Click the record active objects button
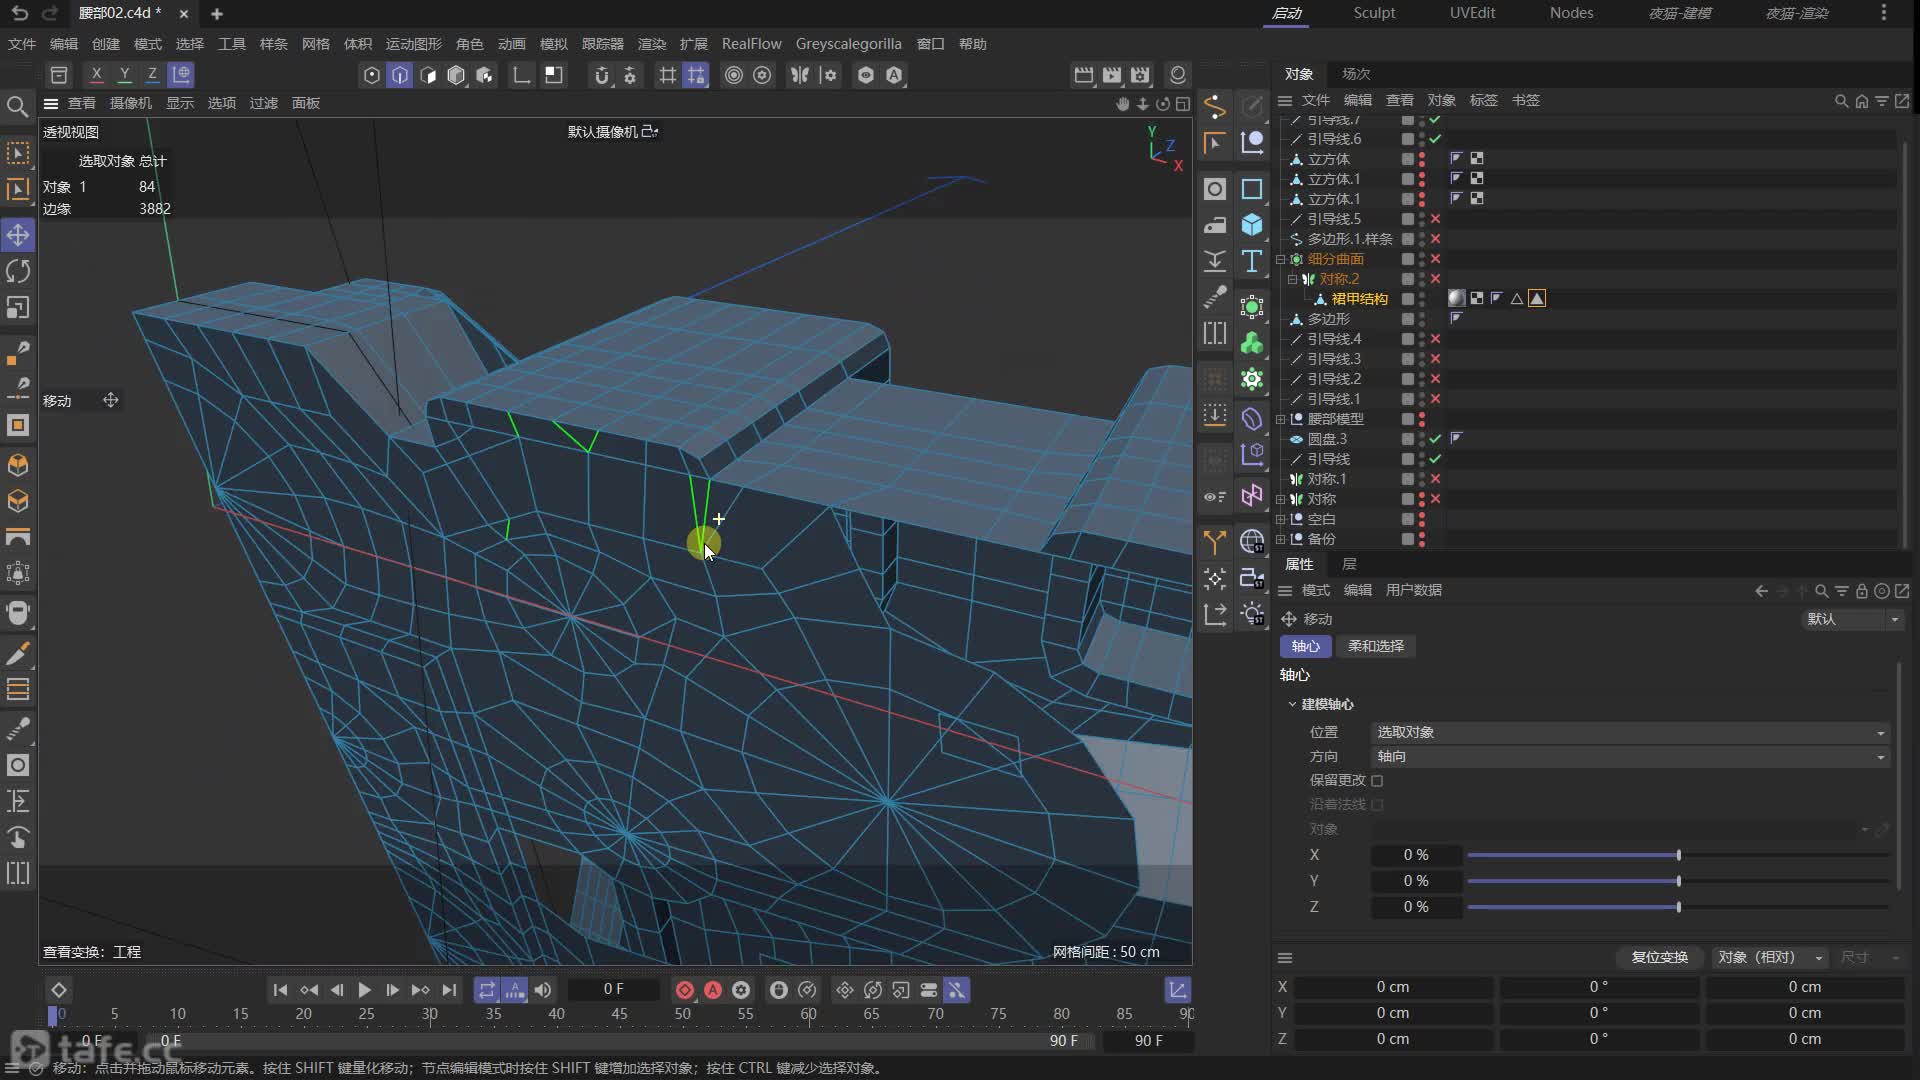 point(685,990)
